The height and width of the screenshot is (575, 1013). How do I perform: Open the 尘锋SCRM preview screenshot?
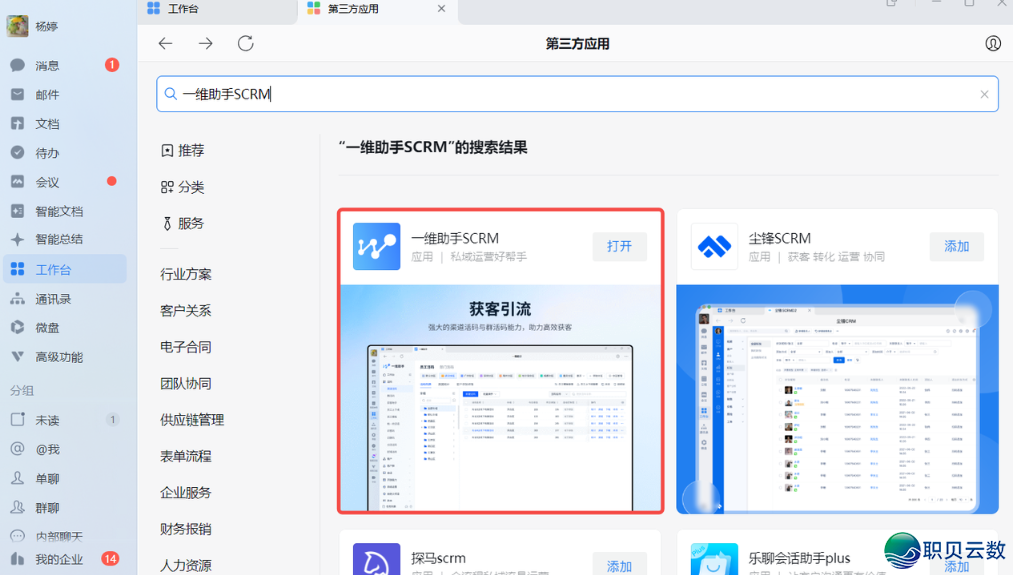point(837,399)
